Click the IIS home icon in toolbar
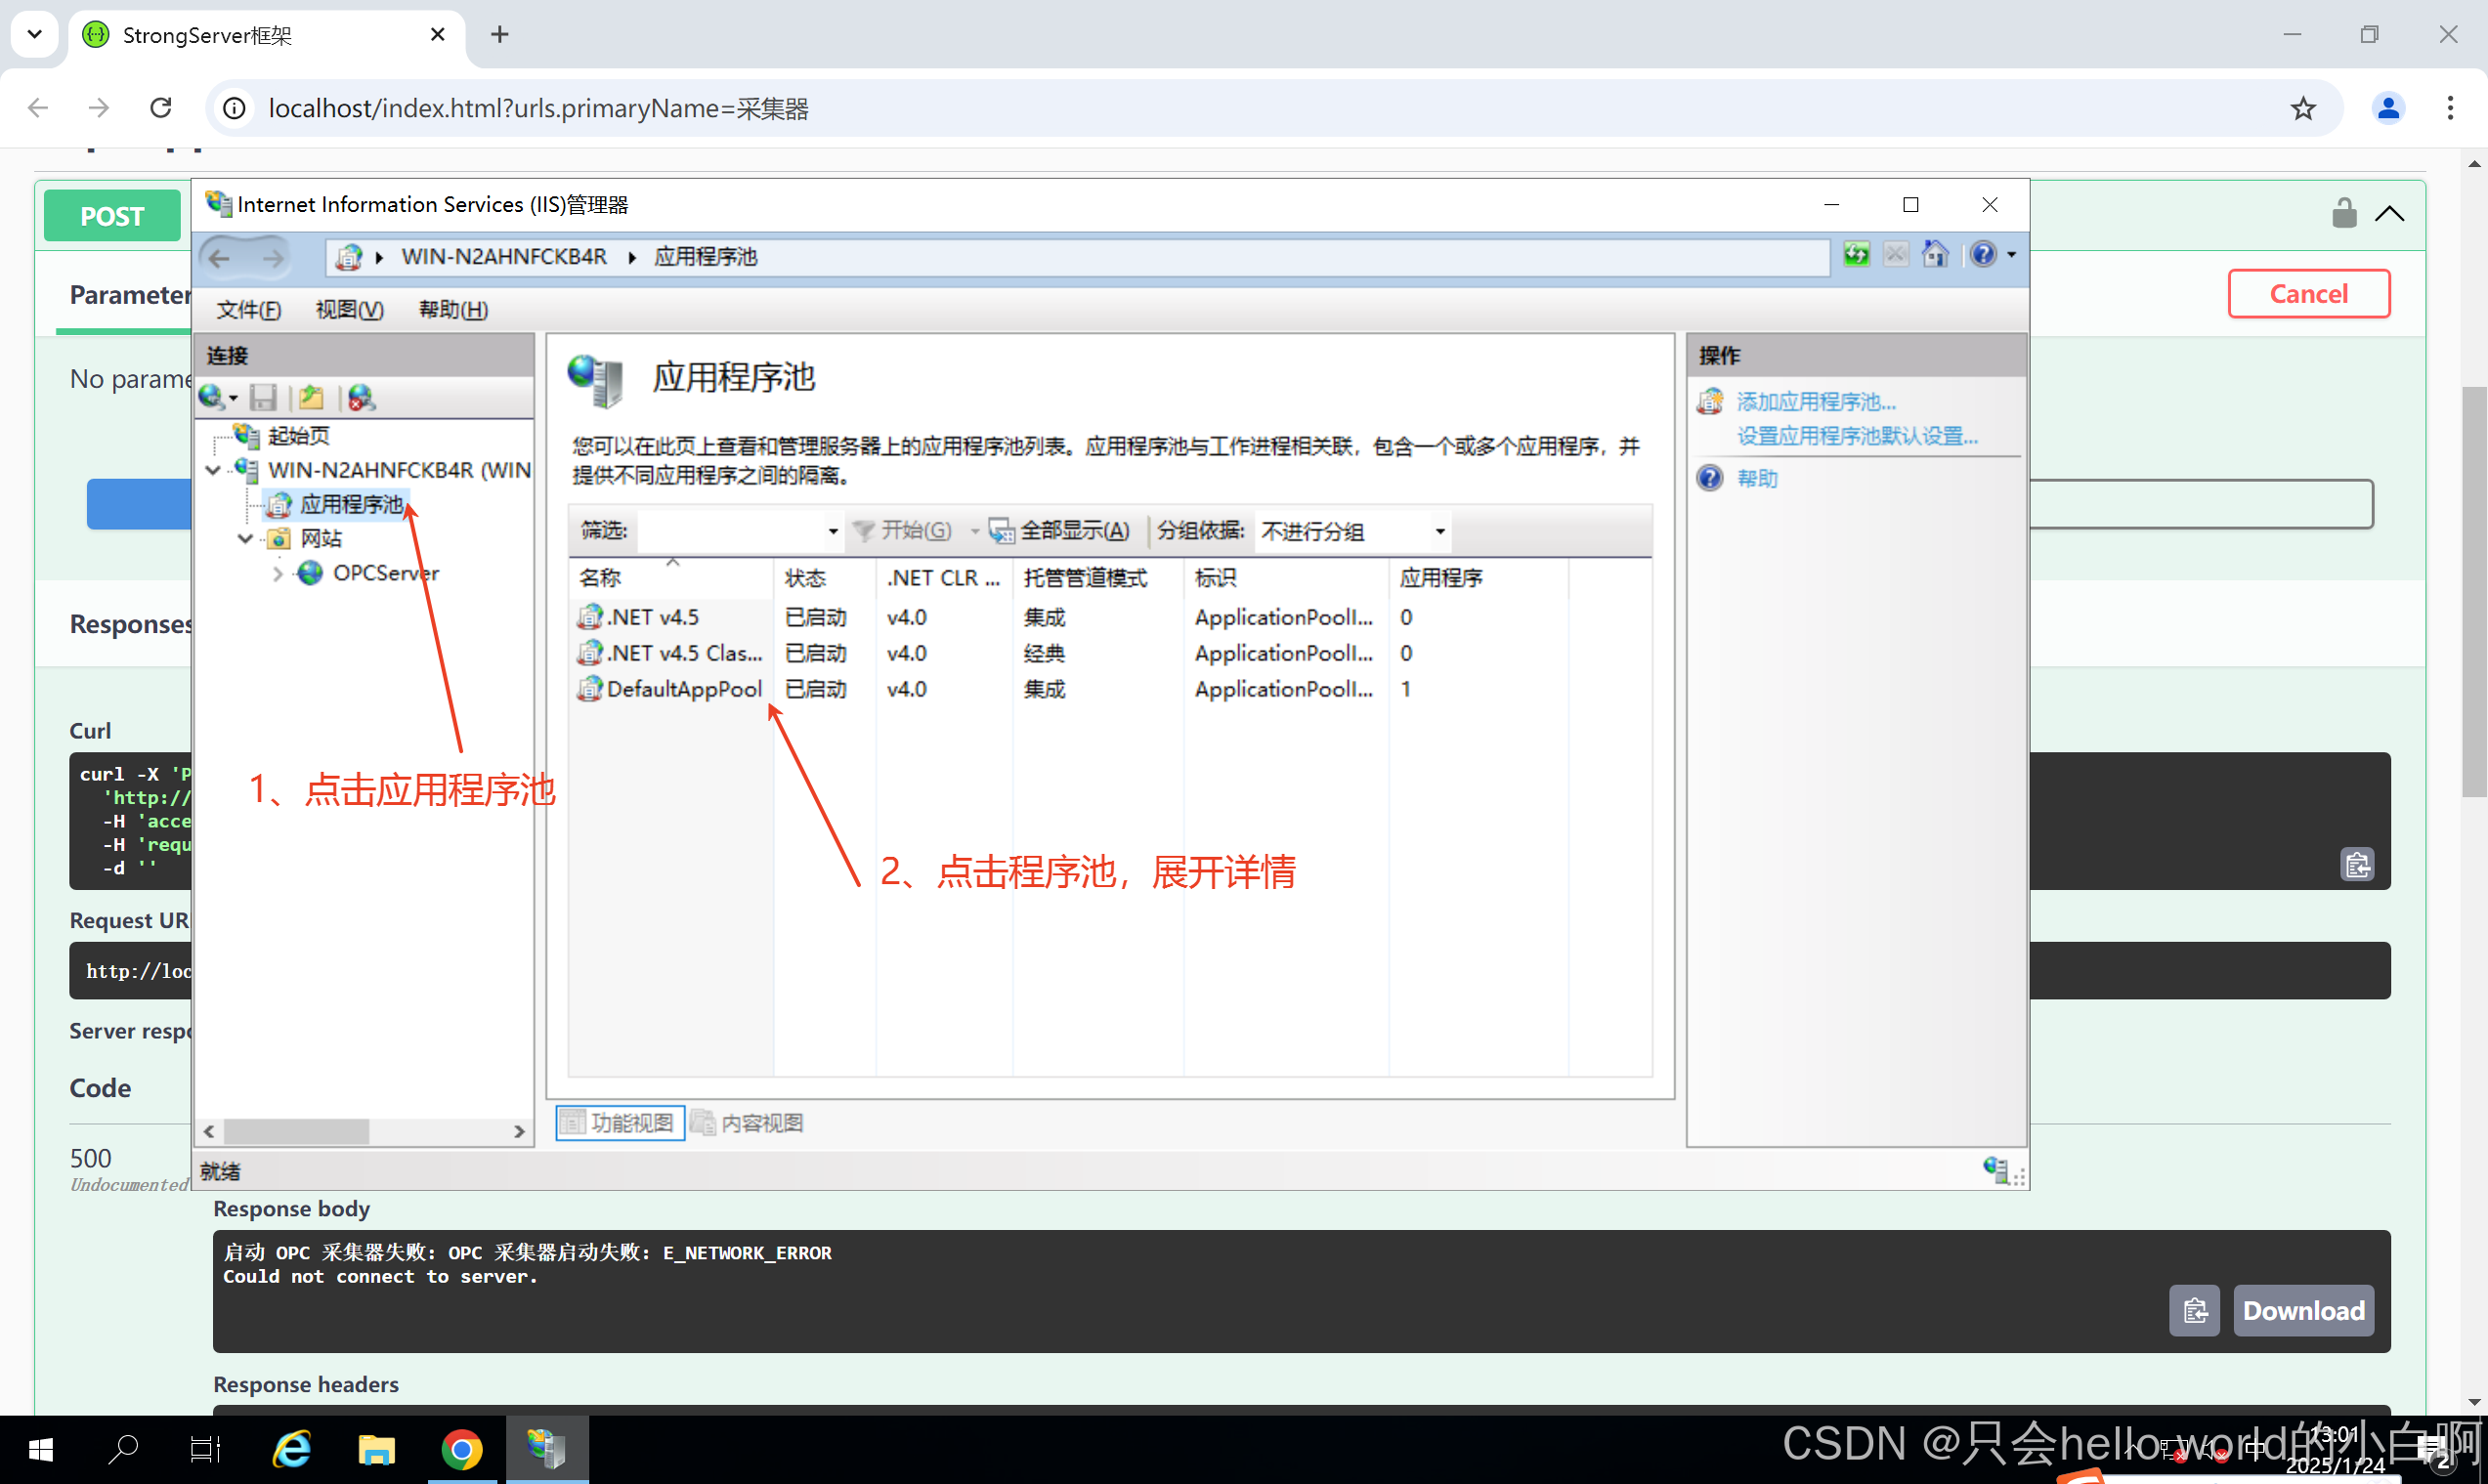The image size is (2488, 1484). (x=1936, y=255)
